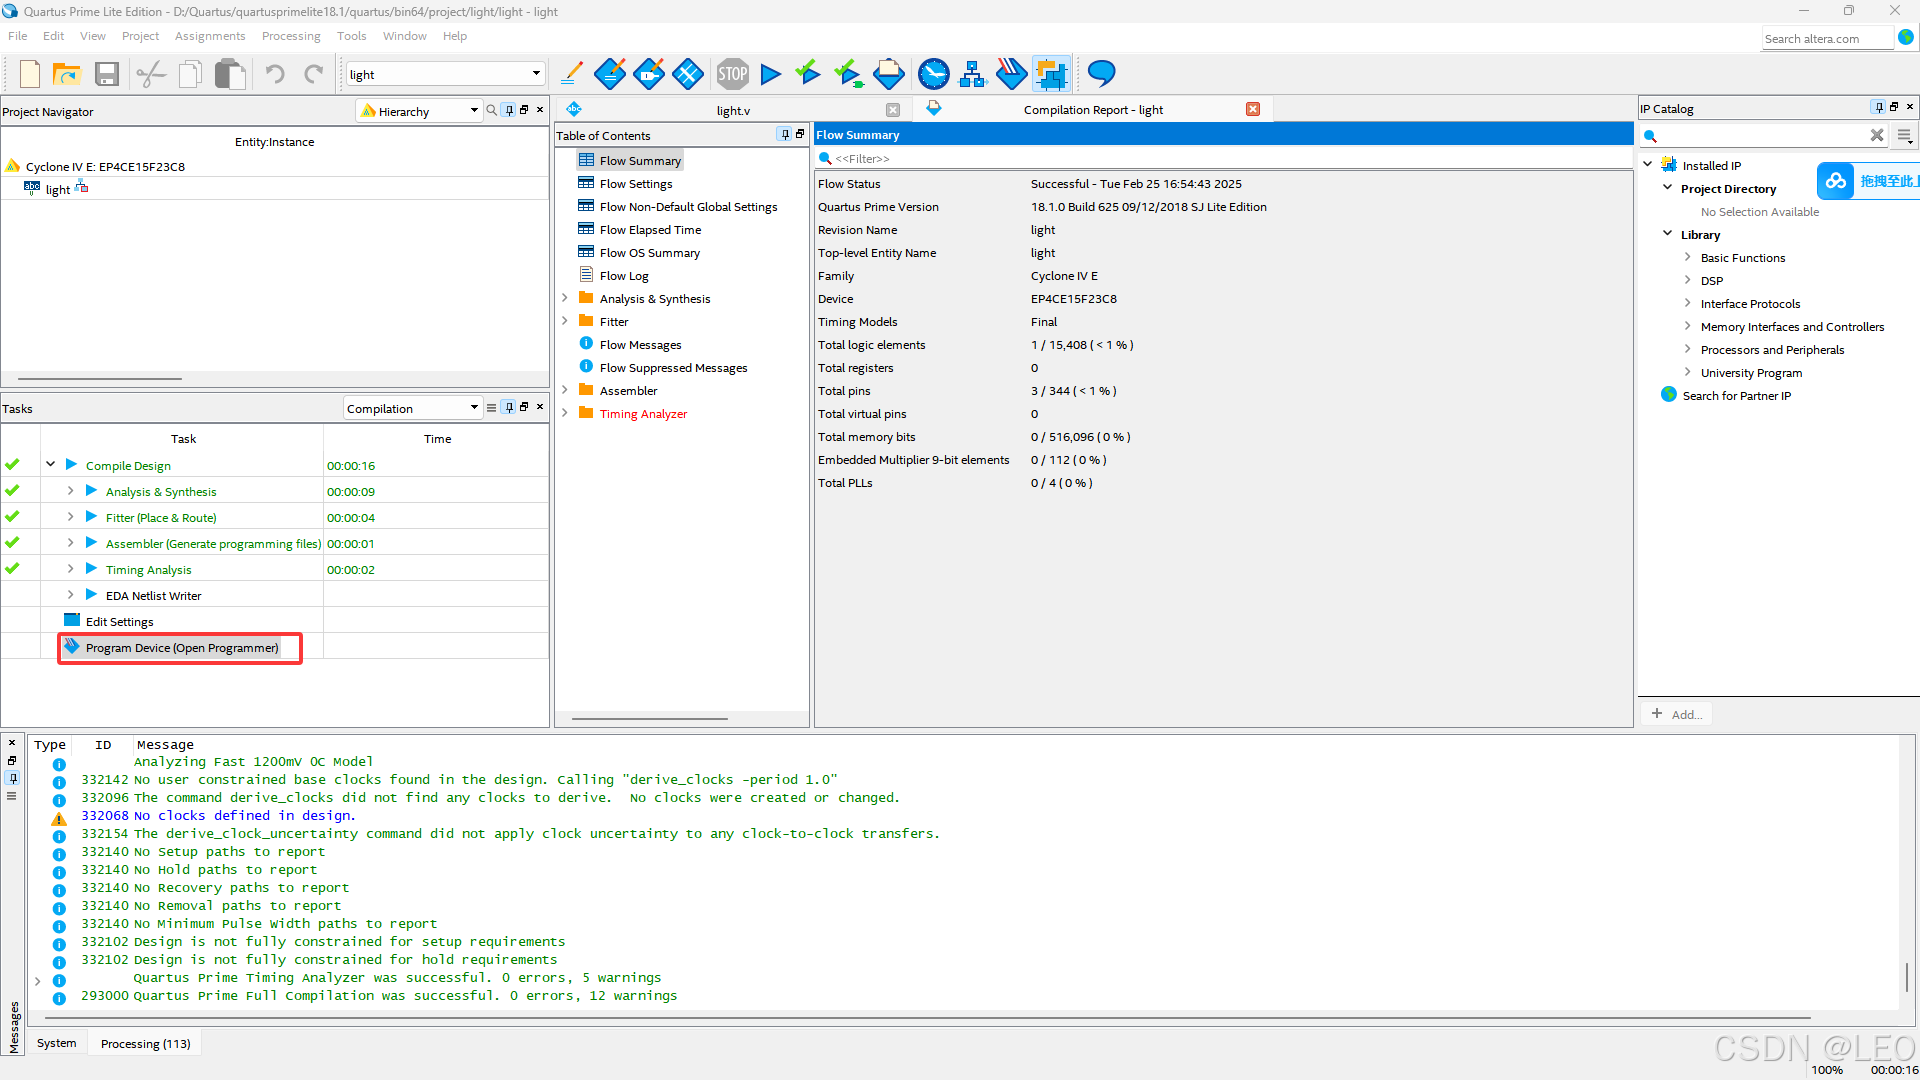Viewport: 1920px width, 1080px height.
Task: Open the Timing Analyzer clock icon
Action: tap(933, 74)
